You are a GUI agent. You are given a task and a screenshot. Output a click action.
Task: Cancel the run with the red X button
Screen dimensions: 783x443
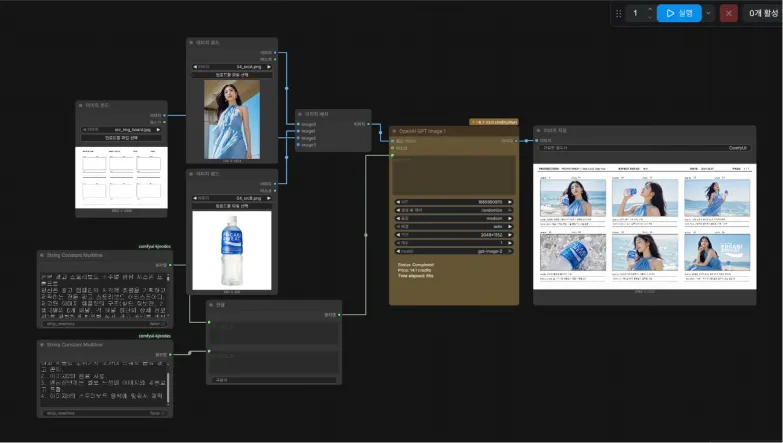(x=729, y=13)
